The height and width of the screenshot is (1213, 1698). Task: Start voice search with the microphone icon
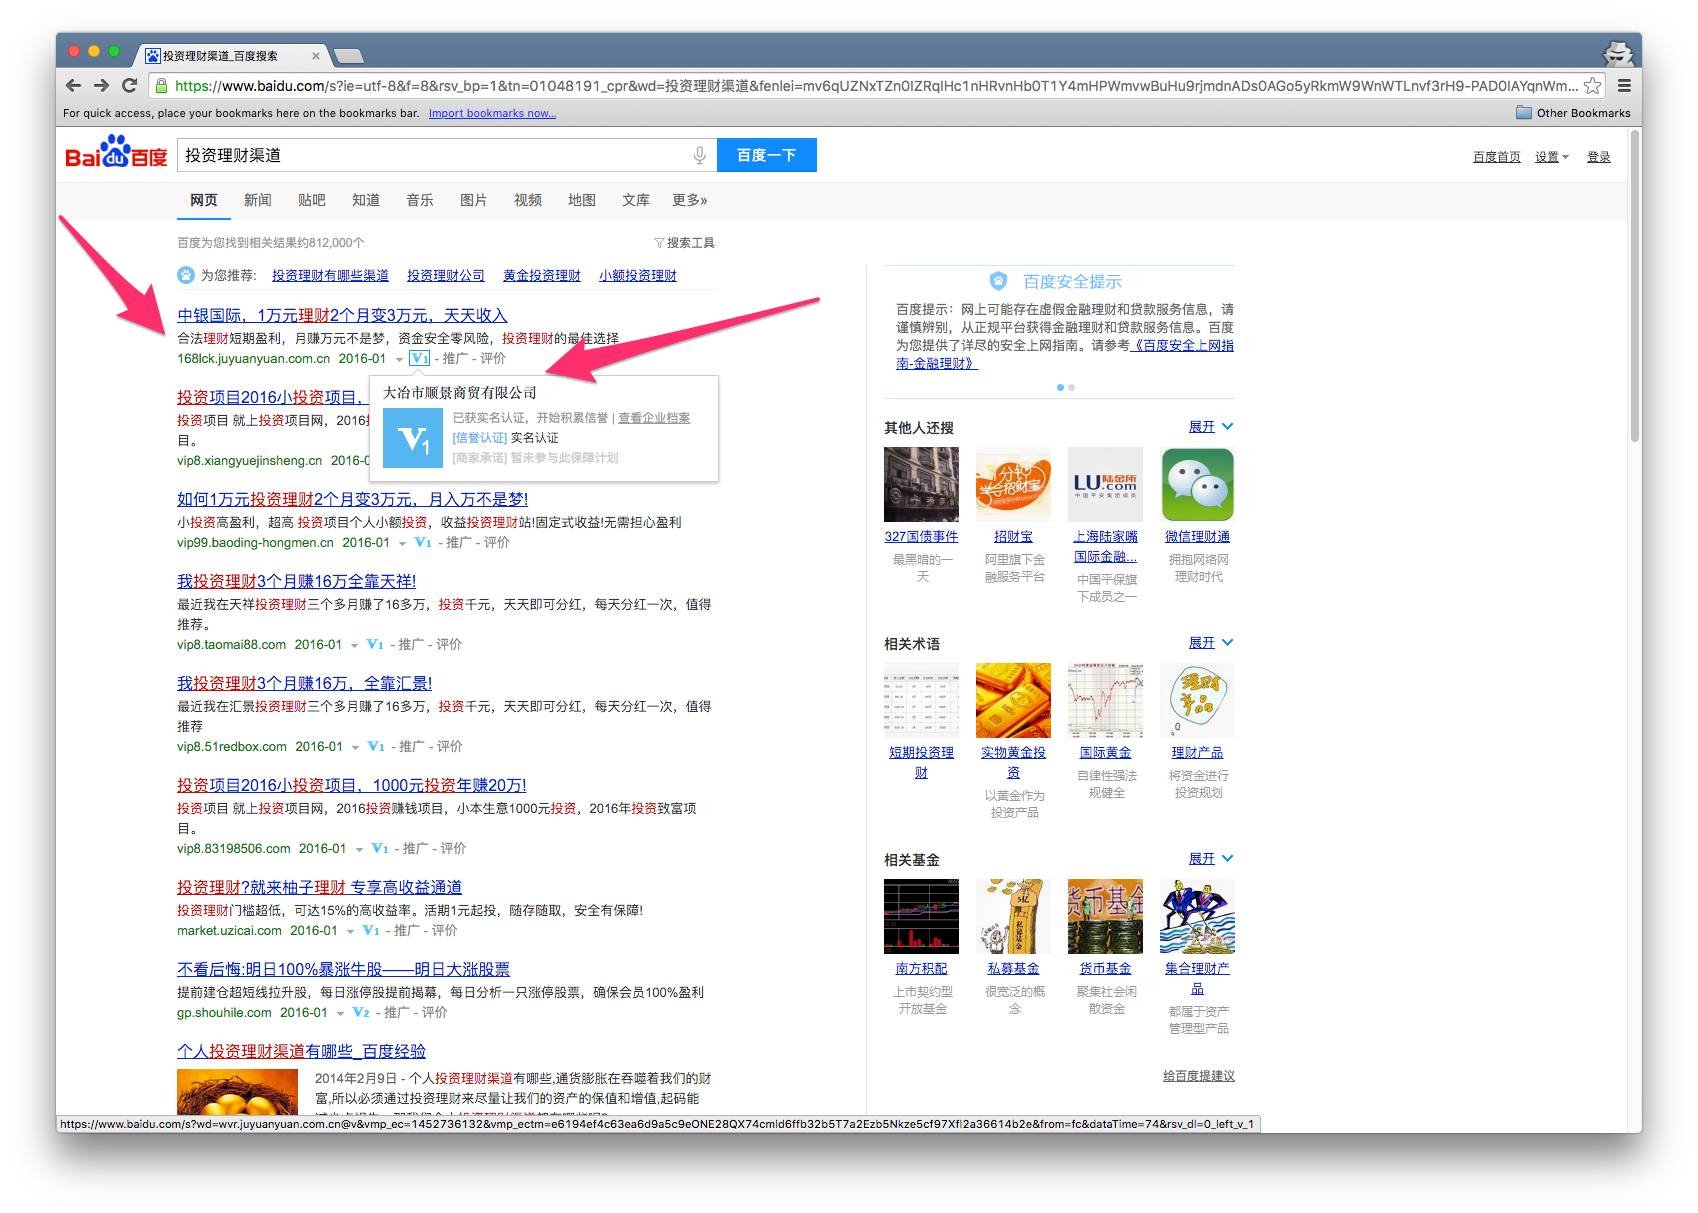(700, 155)
